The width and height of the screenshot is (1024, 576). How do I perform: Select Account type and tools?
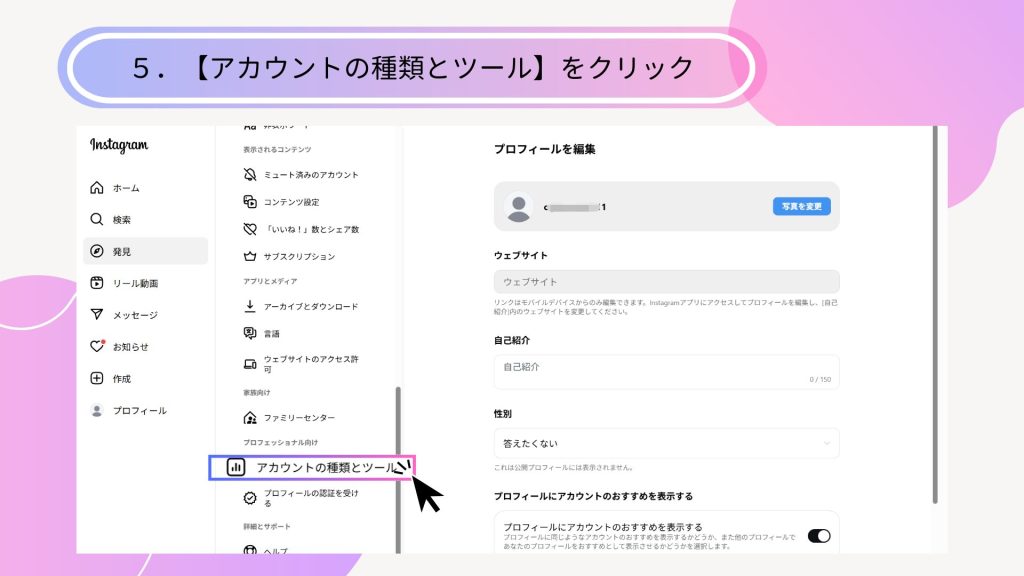[325, 467]
